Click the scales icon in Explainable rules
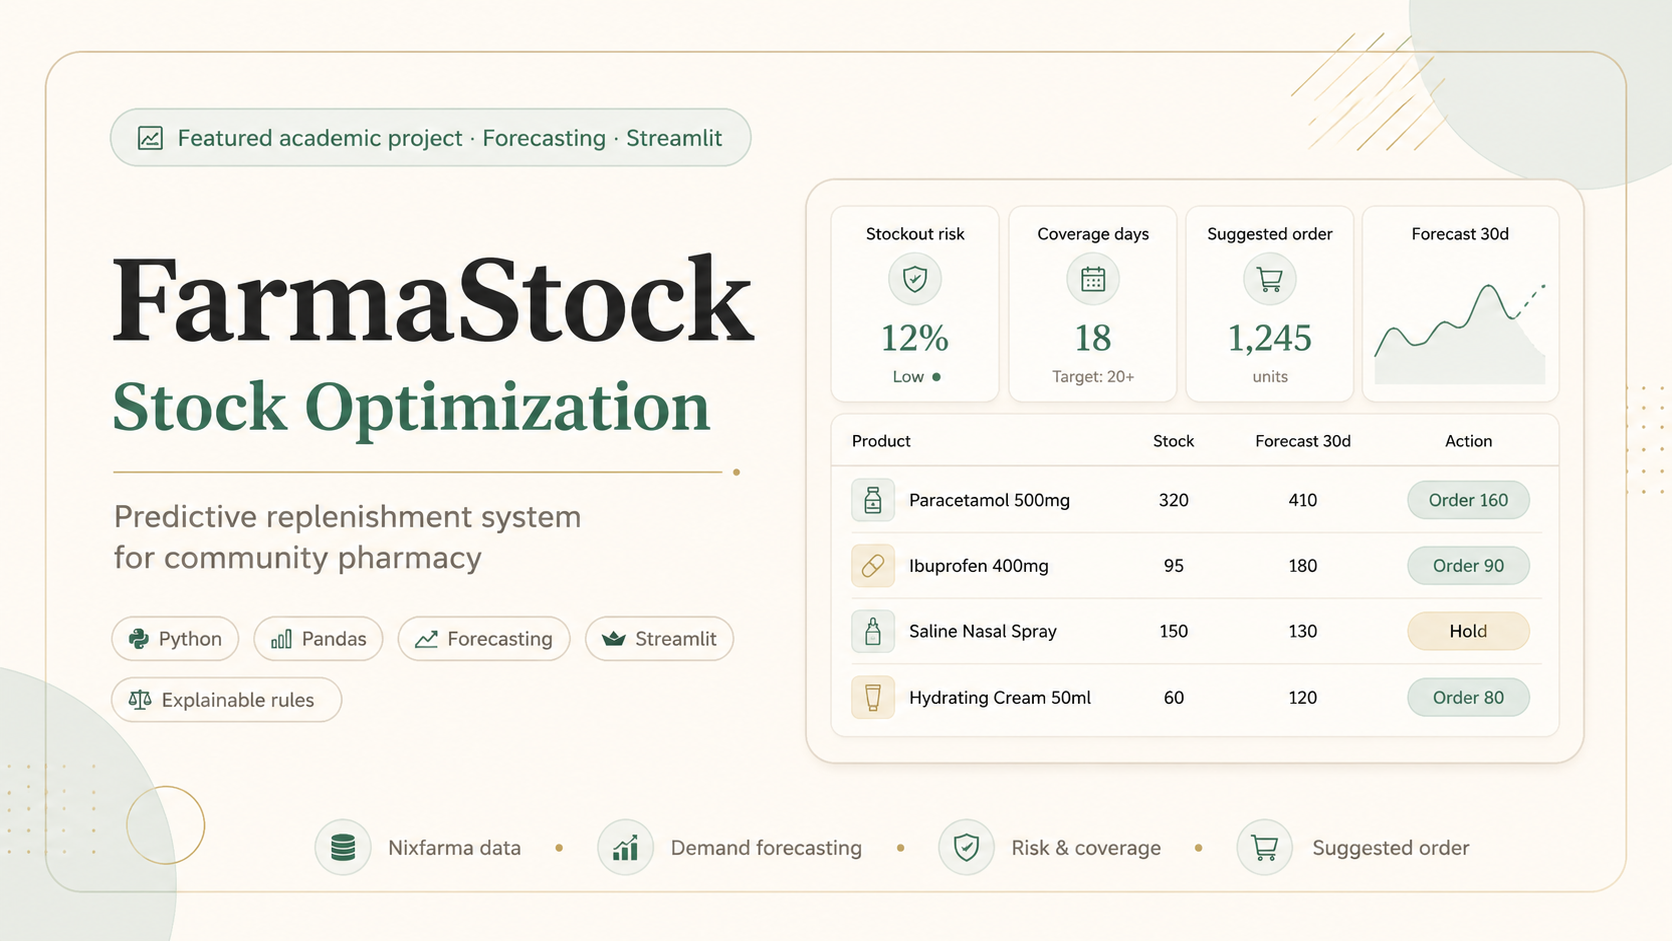1672x941 pixels. tap(140, 700)
